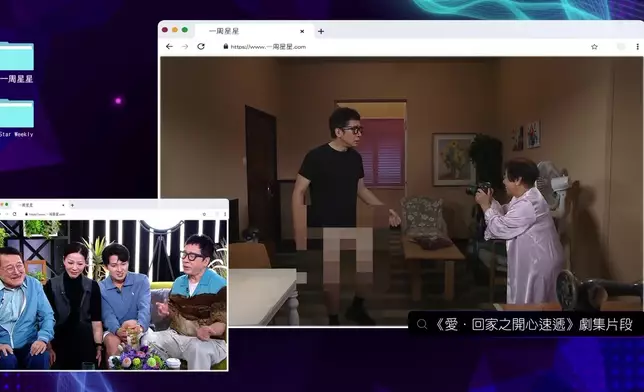Click the 《愛．回家之開心速遞》劇集片段 caption text
Image resolution: width=644 pixels, height=392 pixels.
(x=533, y=325)
